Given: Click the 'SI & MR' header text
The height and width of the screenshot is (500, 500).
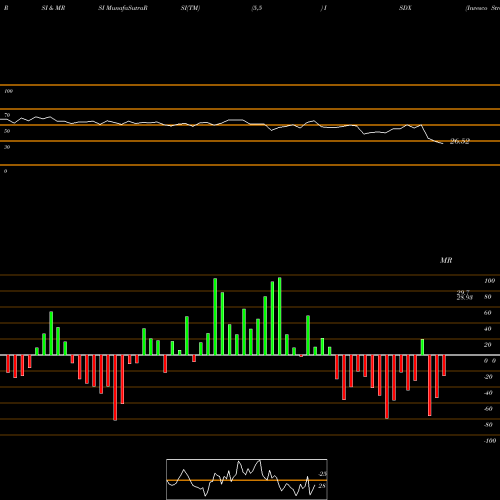Looking at the screenshot, I should [53, 8].
